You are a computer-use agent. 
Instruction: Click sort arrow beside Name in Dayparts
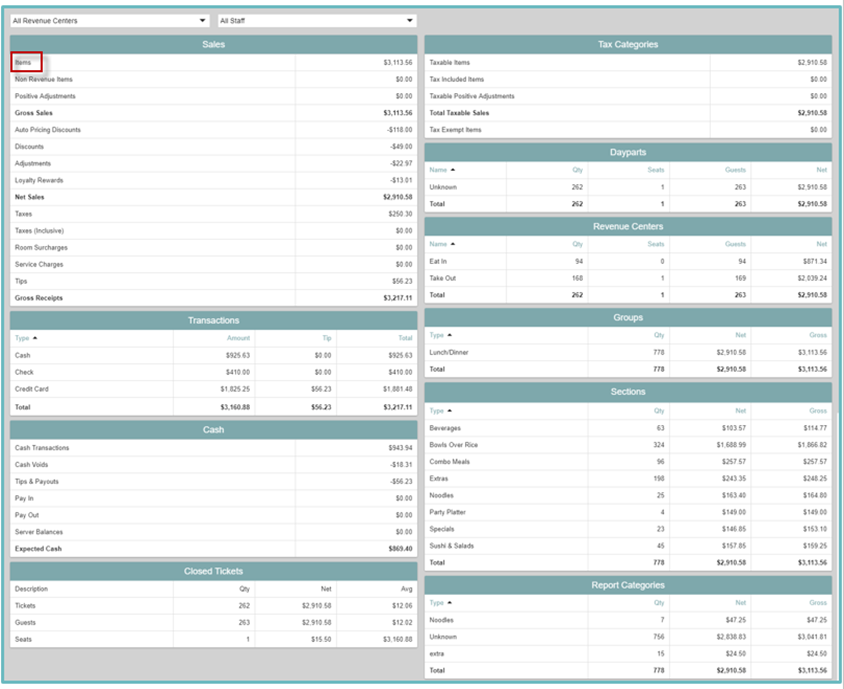pyautogui.click(x=452, y=170)
